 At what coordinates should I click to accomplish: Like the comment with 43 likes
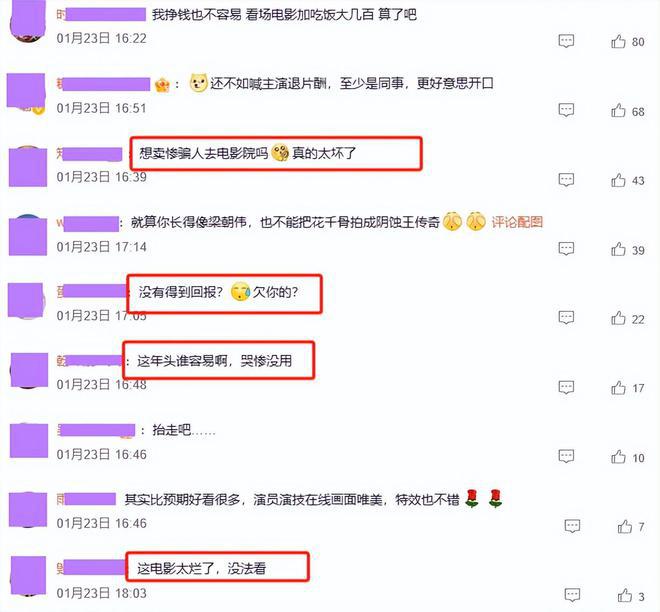point(618,180)
